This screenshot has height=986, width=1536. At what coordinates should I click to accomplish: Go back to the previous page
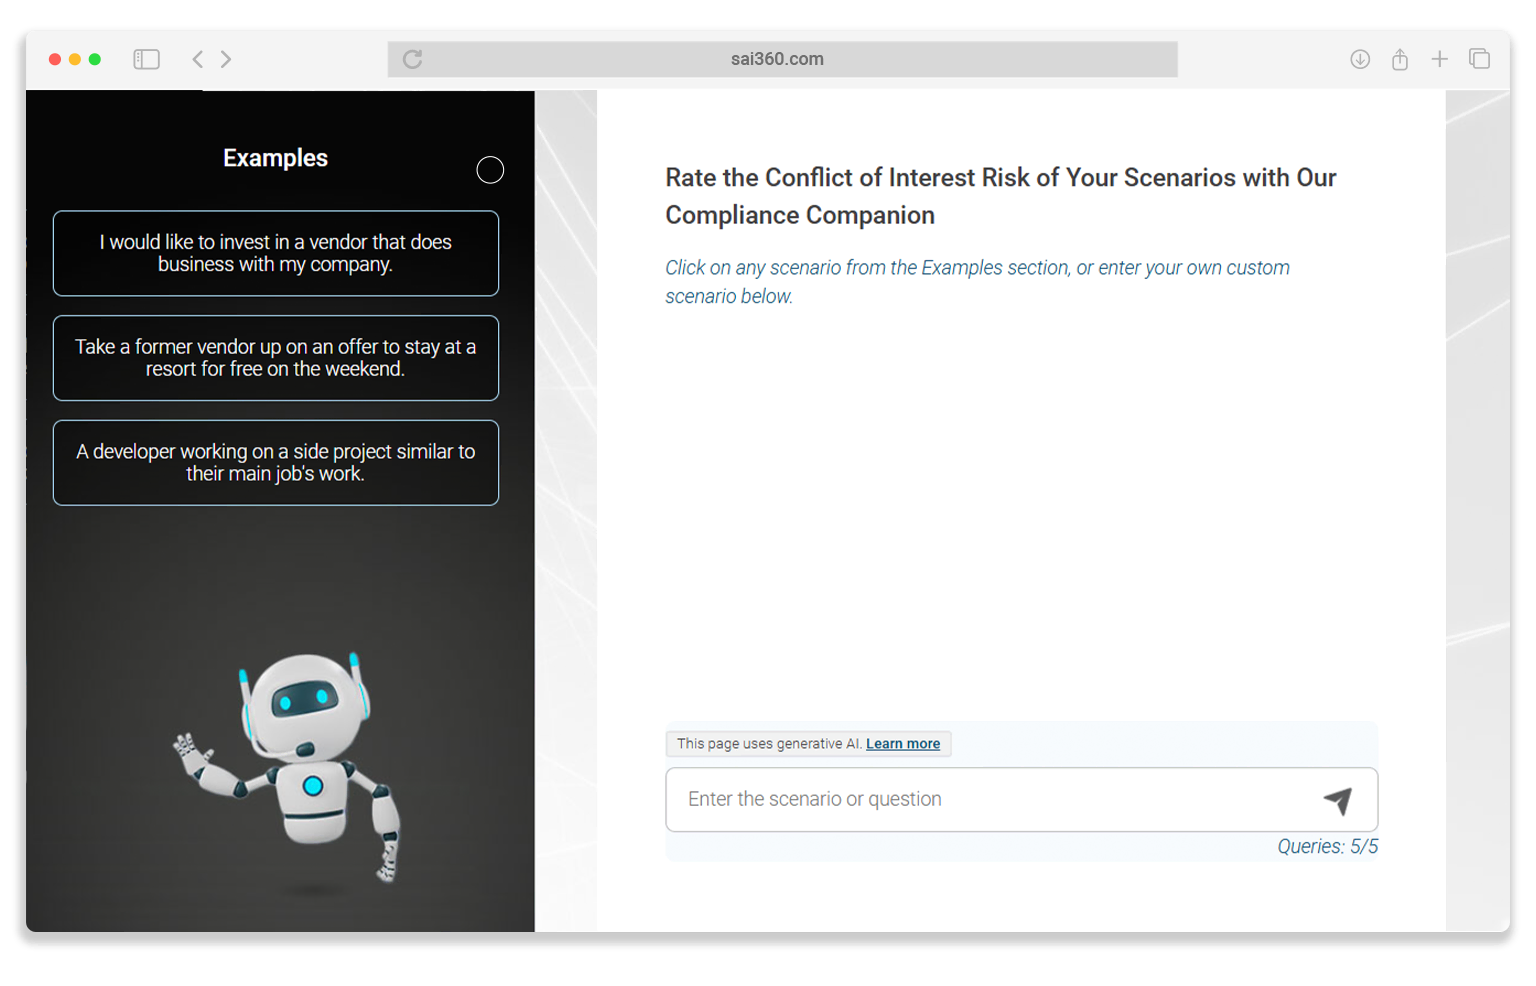click(x=198, y=60)
